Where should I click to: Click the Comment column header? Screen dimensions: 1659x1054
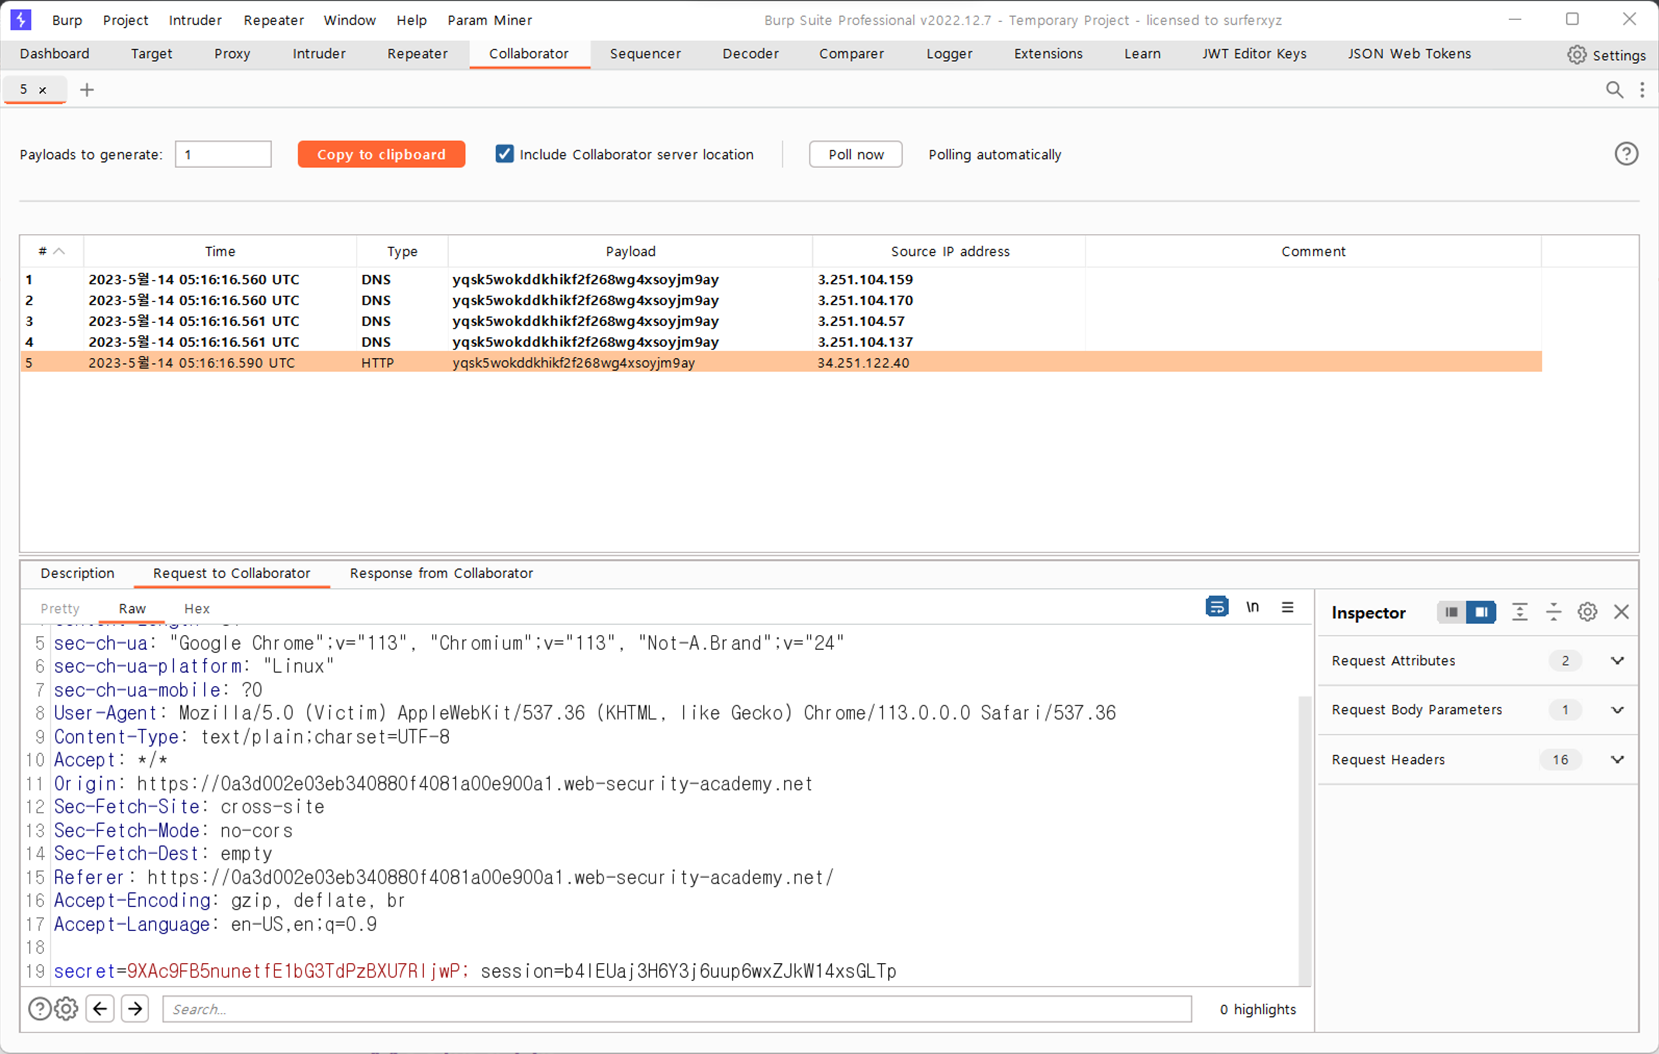1313,251
